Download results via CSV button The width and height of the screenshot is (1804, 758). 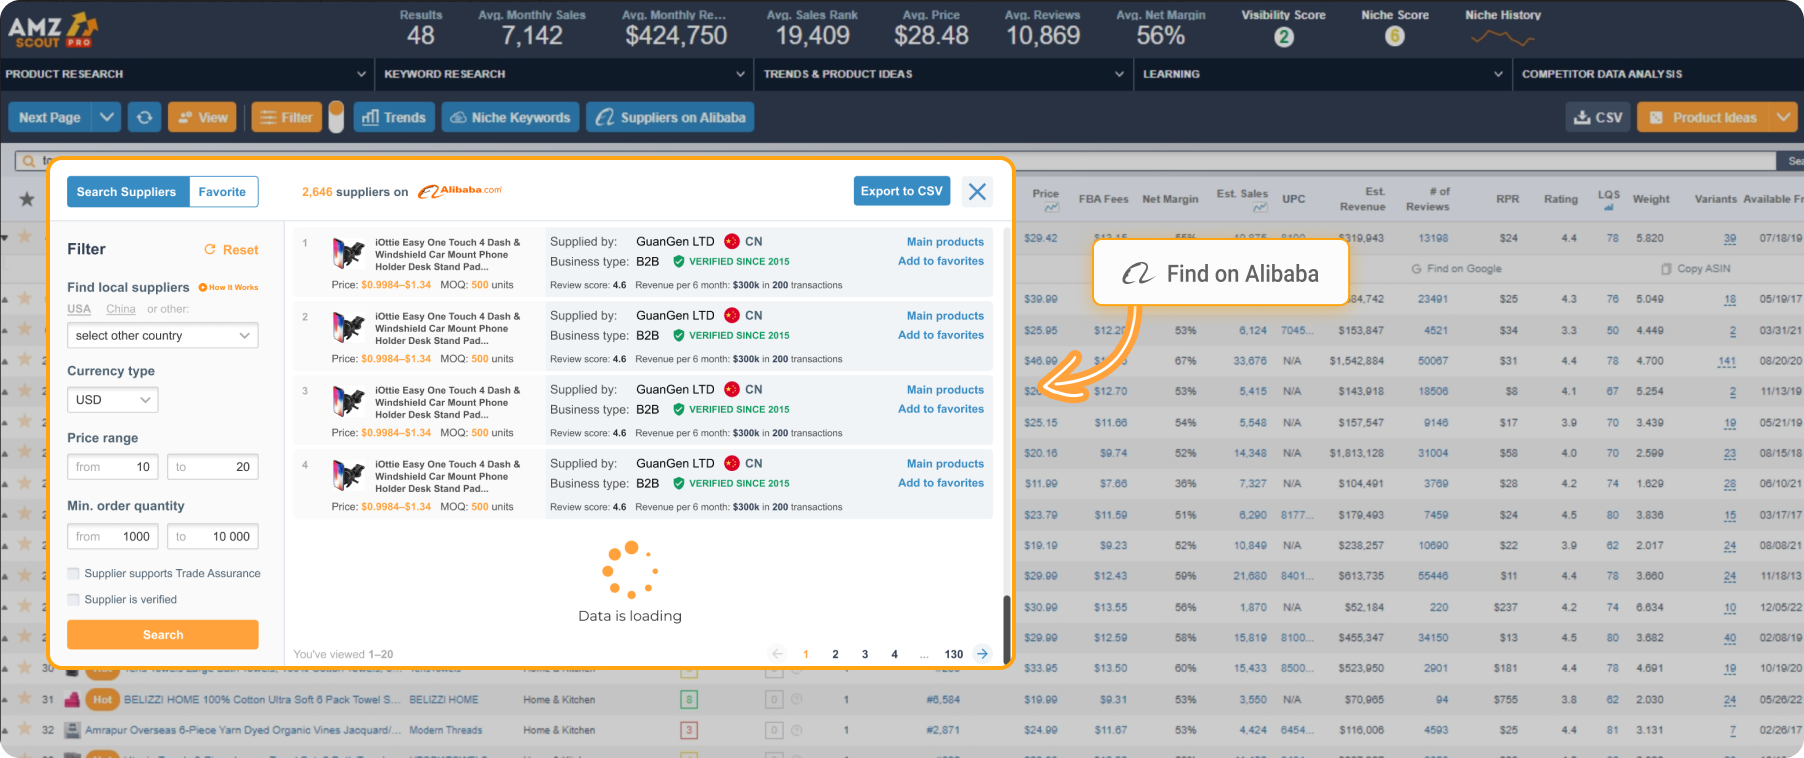[x=1598, y=117]
